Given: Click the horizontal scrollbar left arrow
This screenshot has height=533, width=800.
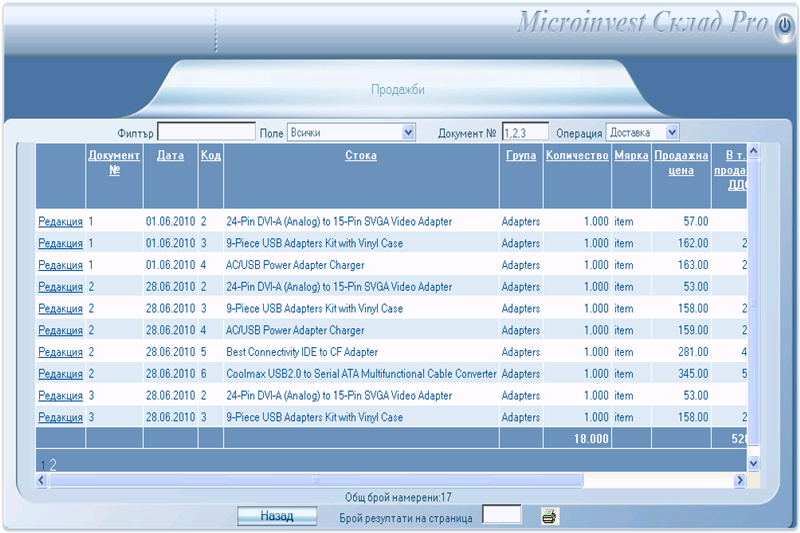Looking at the screenshot, I should [42, 479].
